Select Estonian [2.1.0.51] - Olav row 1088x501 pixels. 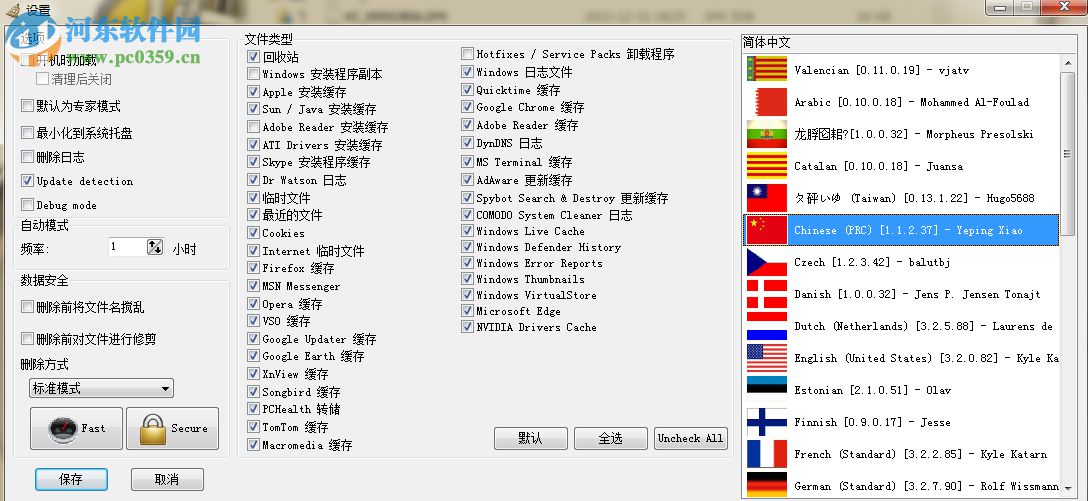(901, 390)
